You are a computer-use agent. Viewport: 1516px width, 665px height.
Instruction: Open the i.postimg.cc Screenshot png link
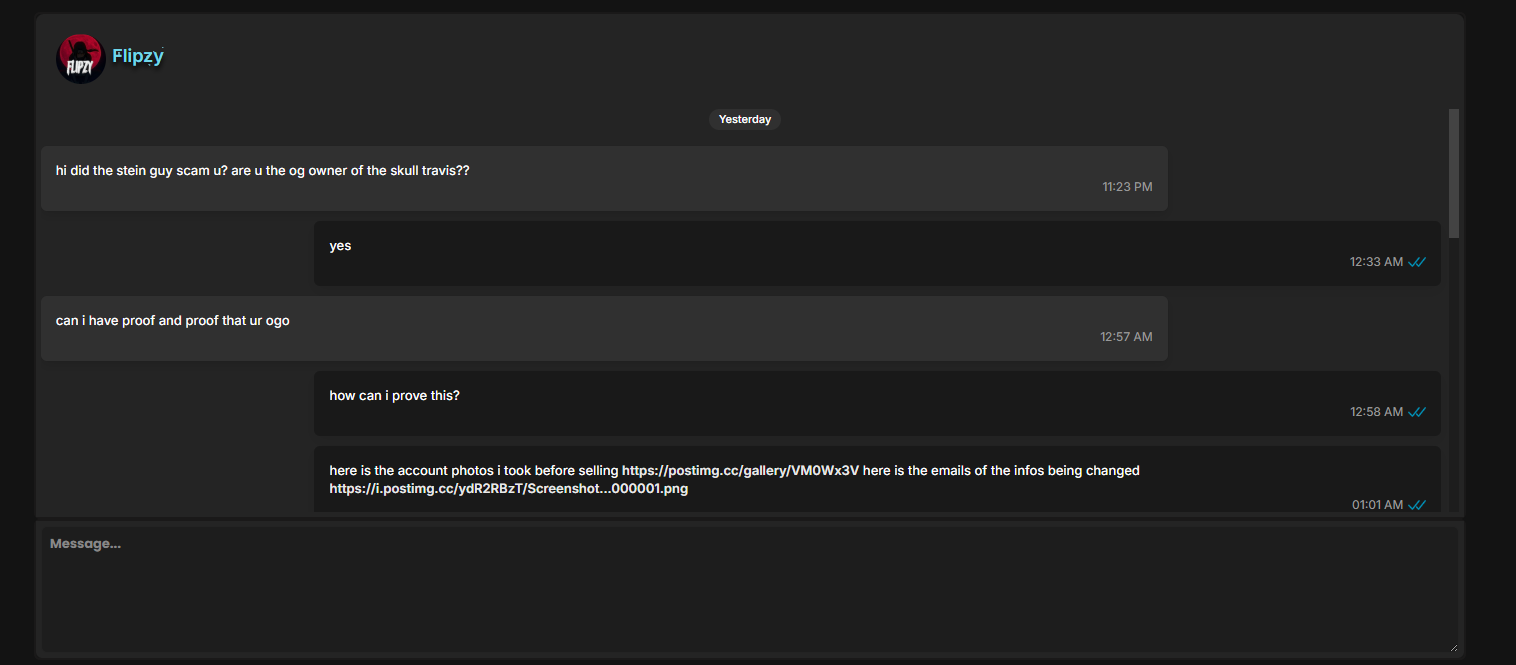[509, 490]
